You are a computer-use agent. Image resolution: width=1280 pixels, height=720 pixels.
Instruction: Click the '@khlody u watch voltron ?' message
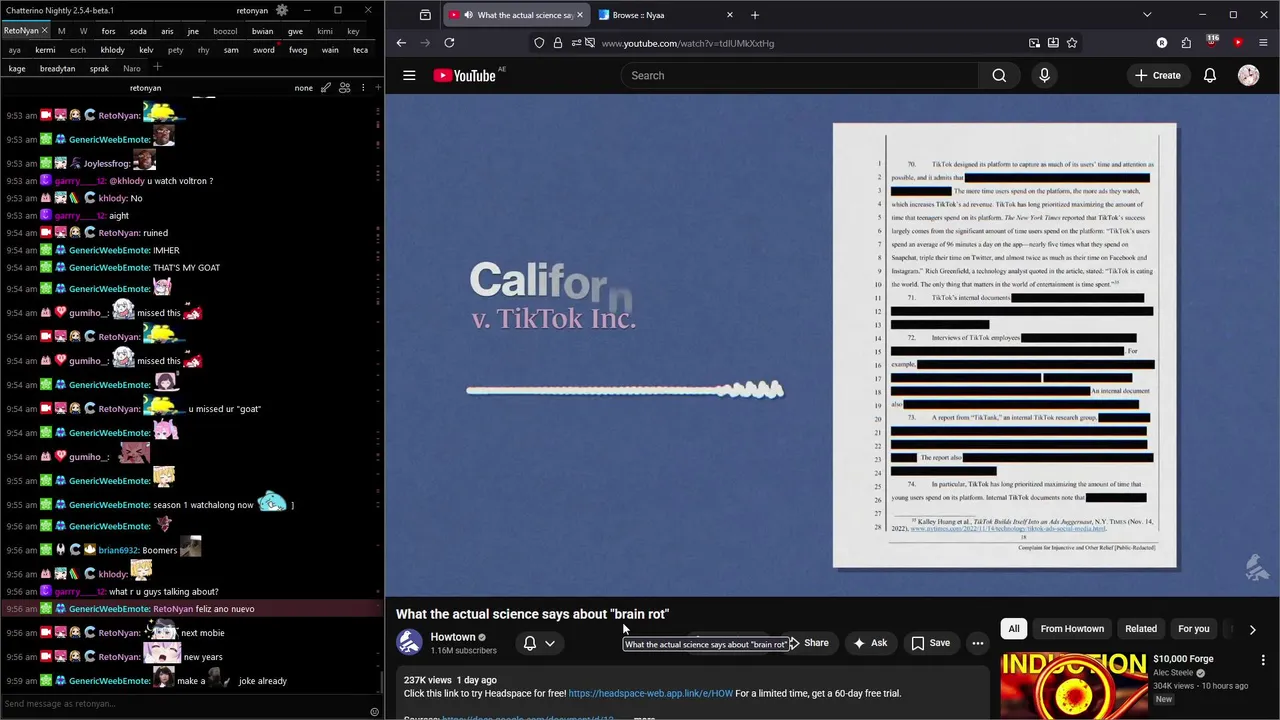161,181
